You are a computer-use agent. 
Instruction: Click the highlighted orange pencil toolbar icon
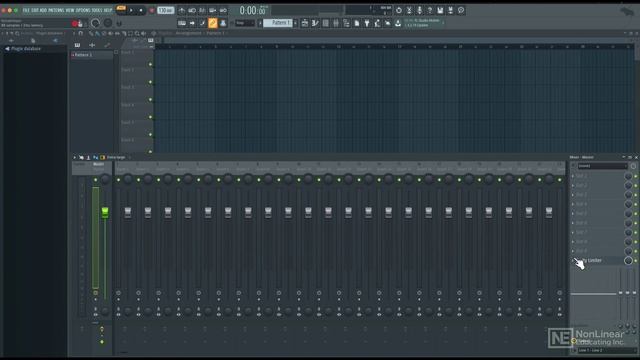pos(212,23)
